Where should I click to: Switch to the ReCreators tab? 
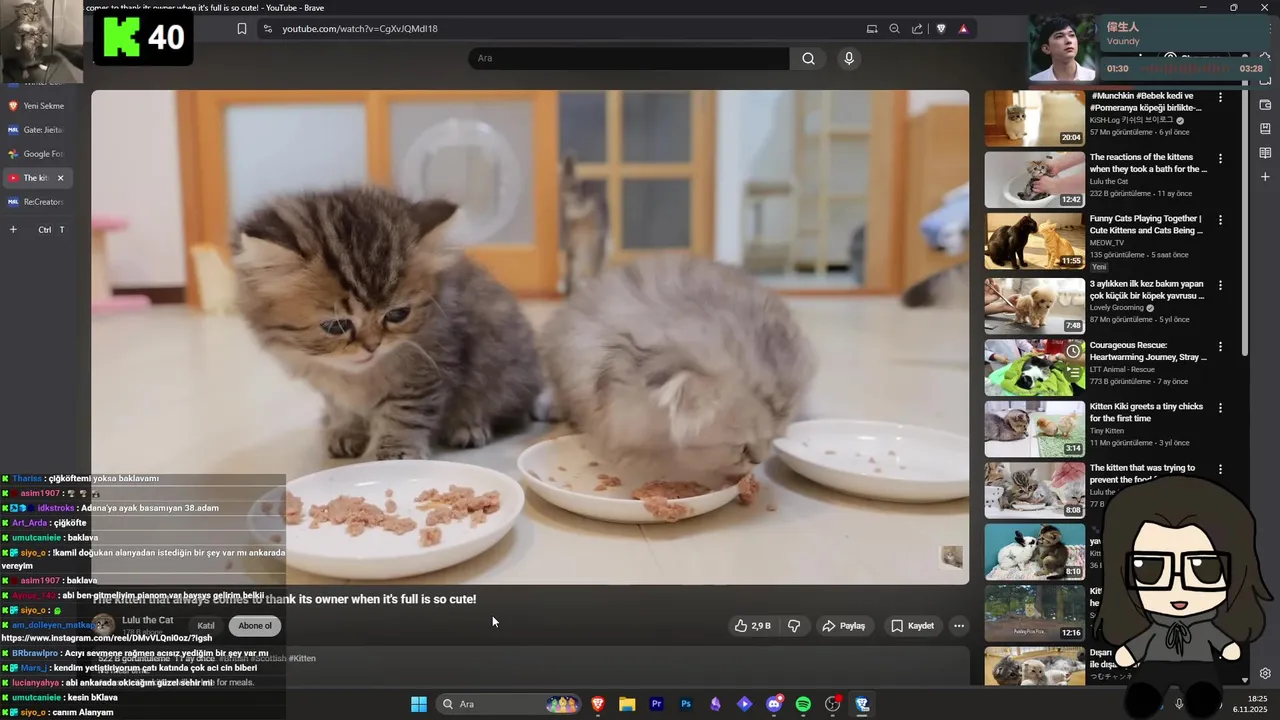coord(36,202)
